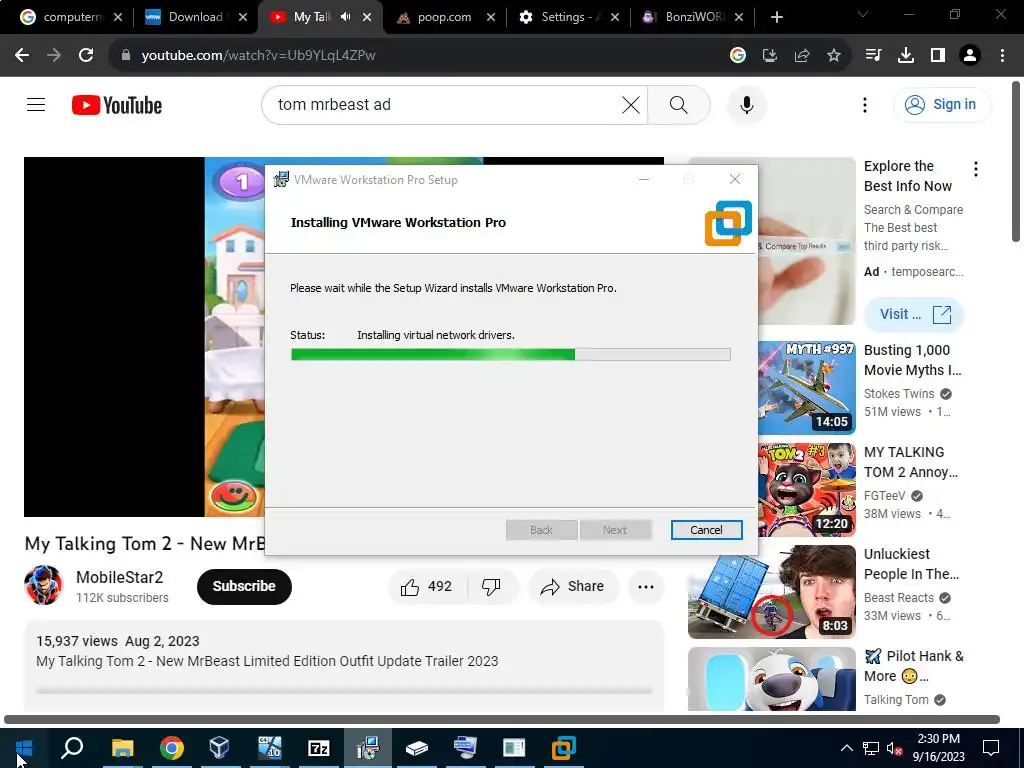This screenshot has height=768, width=1024.
Task: Open the Explore the Best Info Now ad title
Action: (908, 176)
